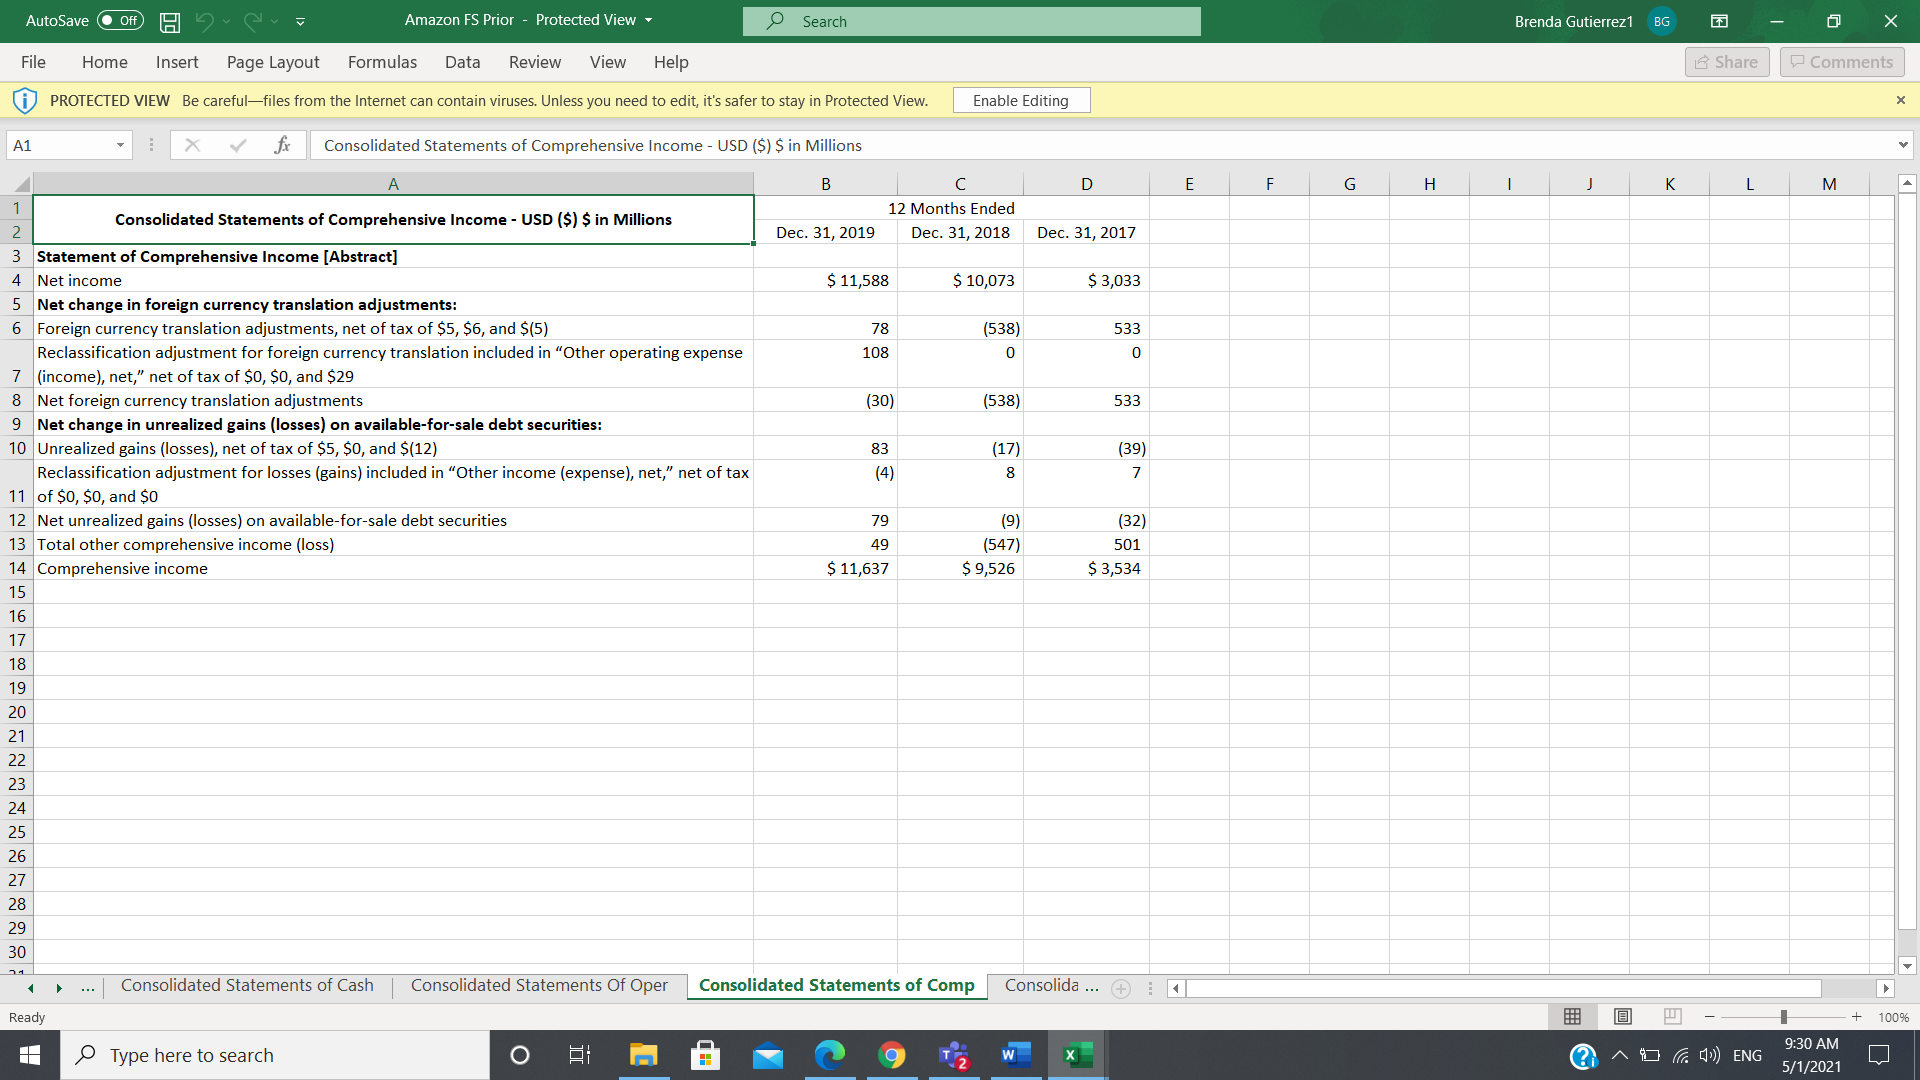Click the Undo icon
Screen dimensions: 1920x1080
pyautogui.click(x=206, y=21)
